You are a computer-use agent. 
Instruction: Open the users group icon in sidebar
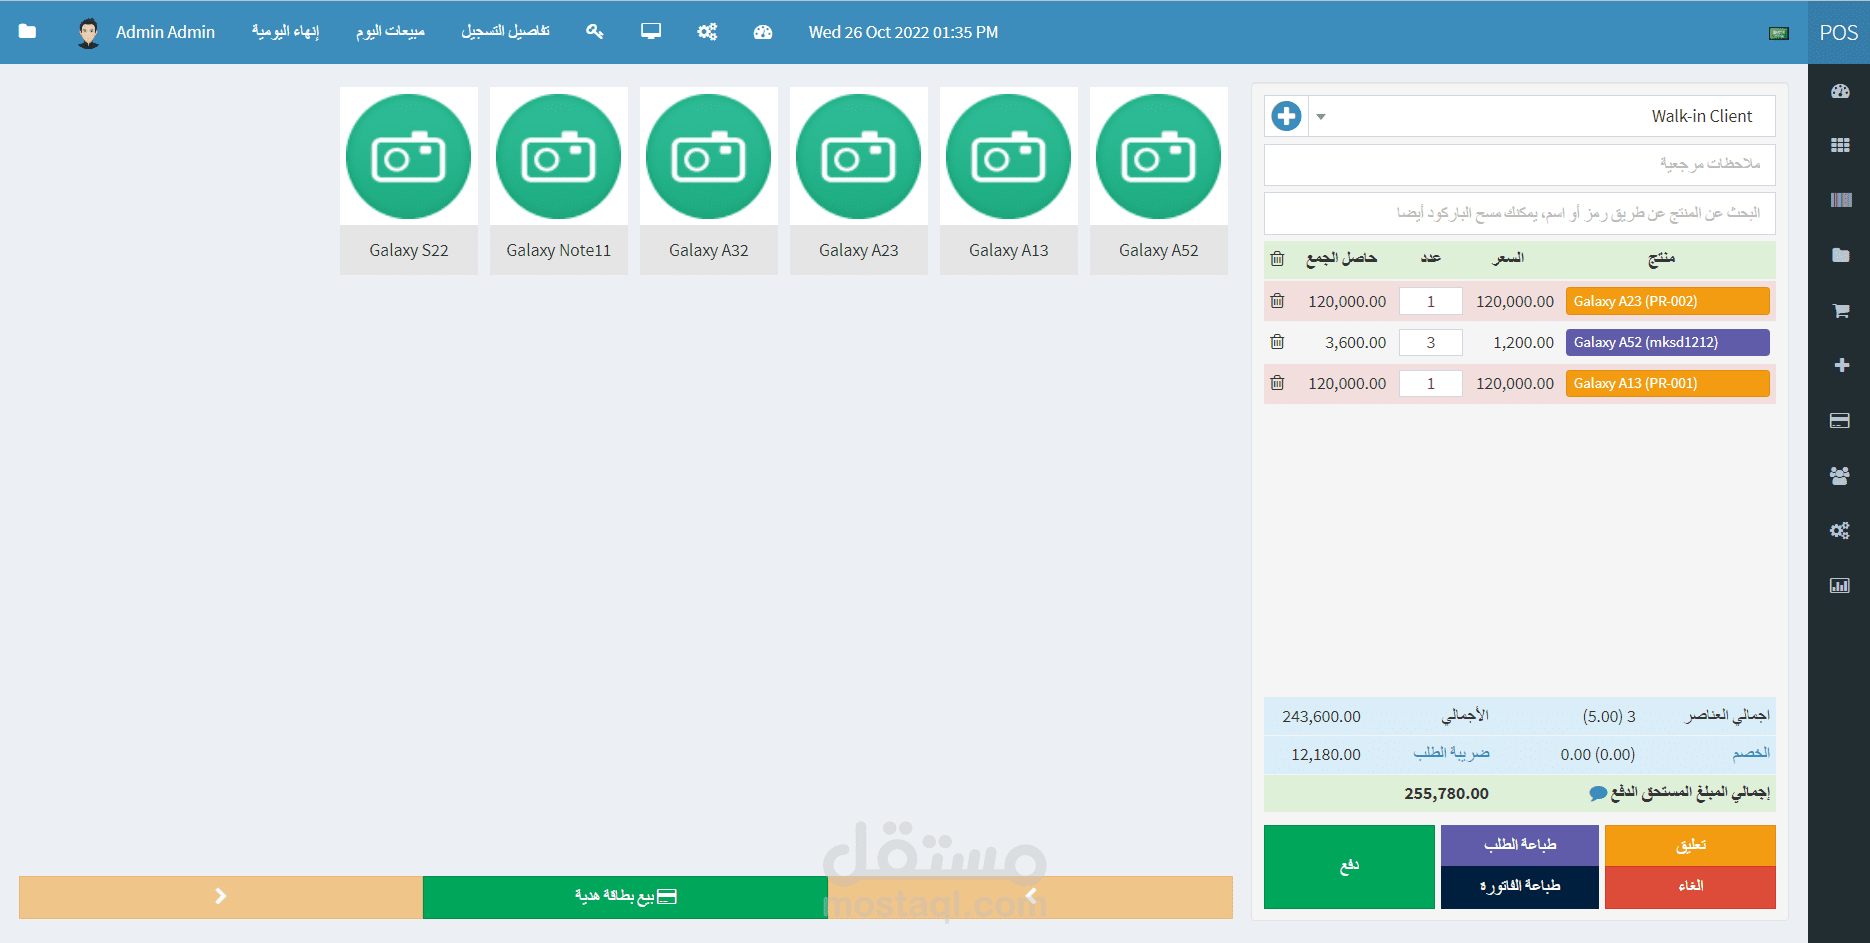click(x=1840, y=476)
